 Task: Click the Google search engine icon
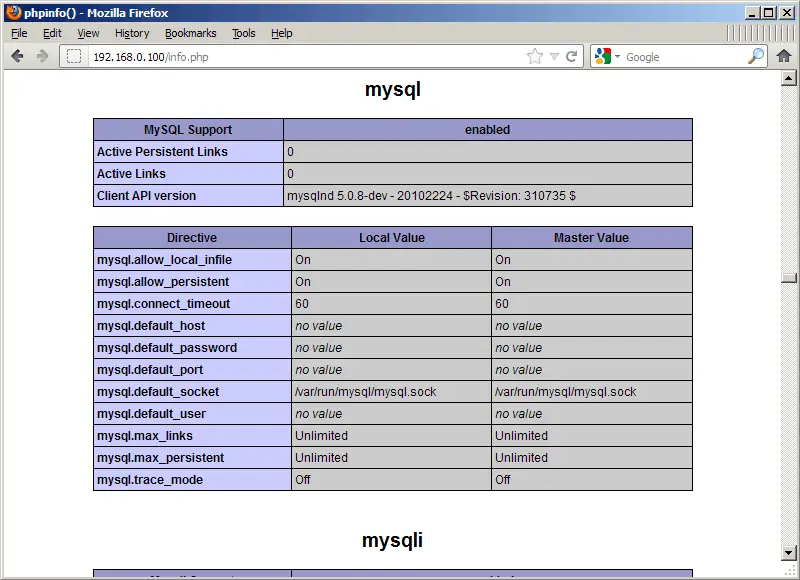coord(603,56)
